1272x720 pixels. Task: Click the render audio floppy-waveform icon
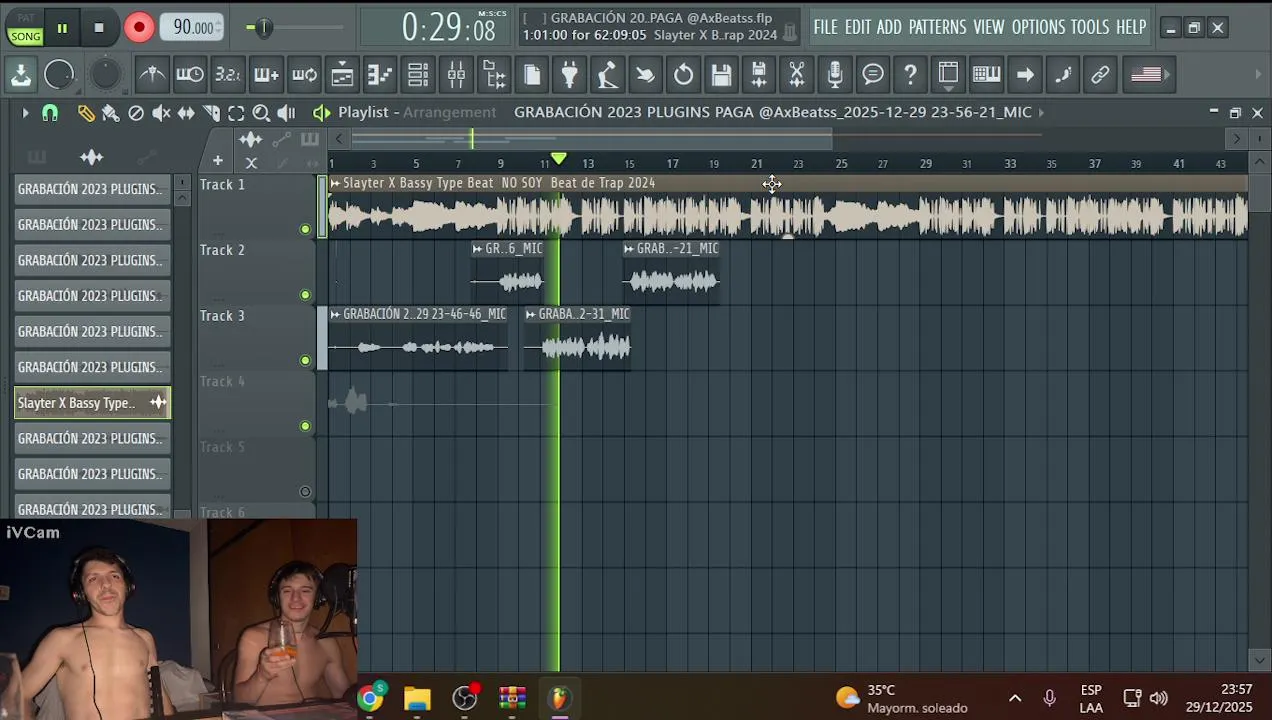tap(759, 74)
